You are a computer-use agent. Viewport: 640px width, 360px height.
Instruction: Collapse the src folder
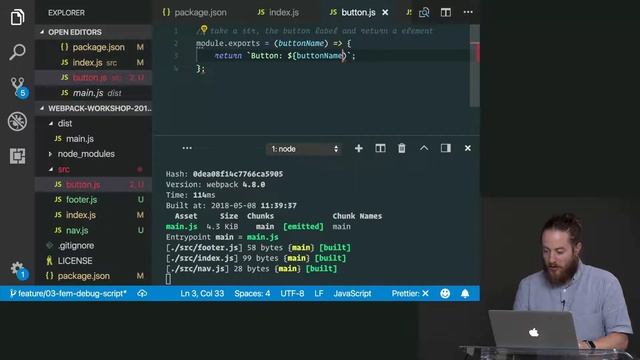pyautogui.click(x=93, y=169)
